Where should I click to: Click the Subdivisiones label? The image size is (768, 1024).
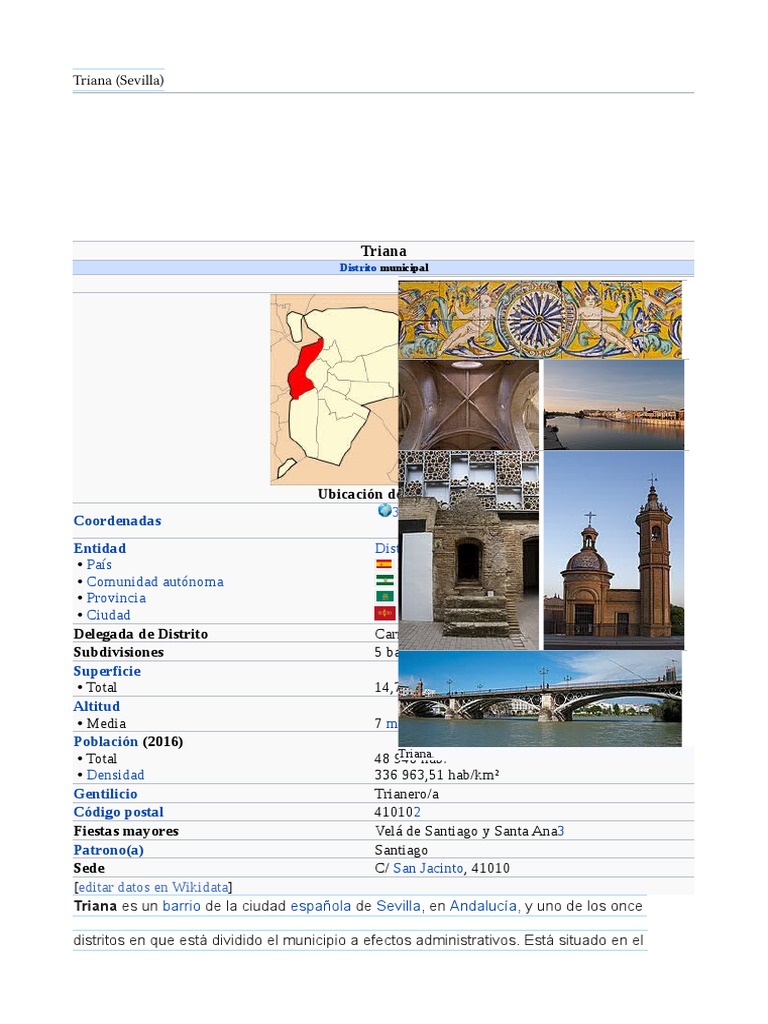[x=119, y=652]
